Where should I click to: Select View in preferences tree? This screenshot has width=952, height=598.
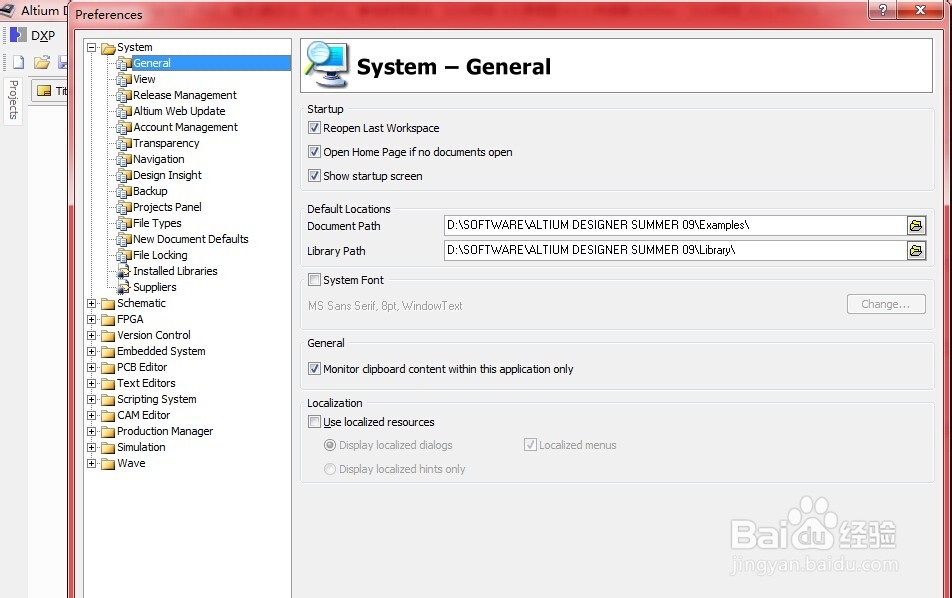coord(144,79)
